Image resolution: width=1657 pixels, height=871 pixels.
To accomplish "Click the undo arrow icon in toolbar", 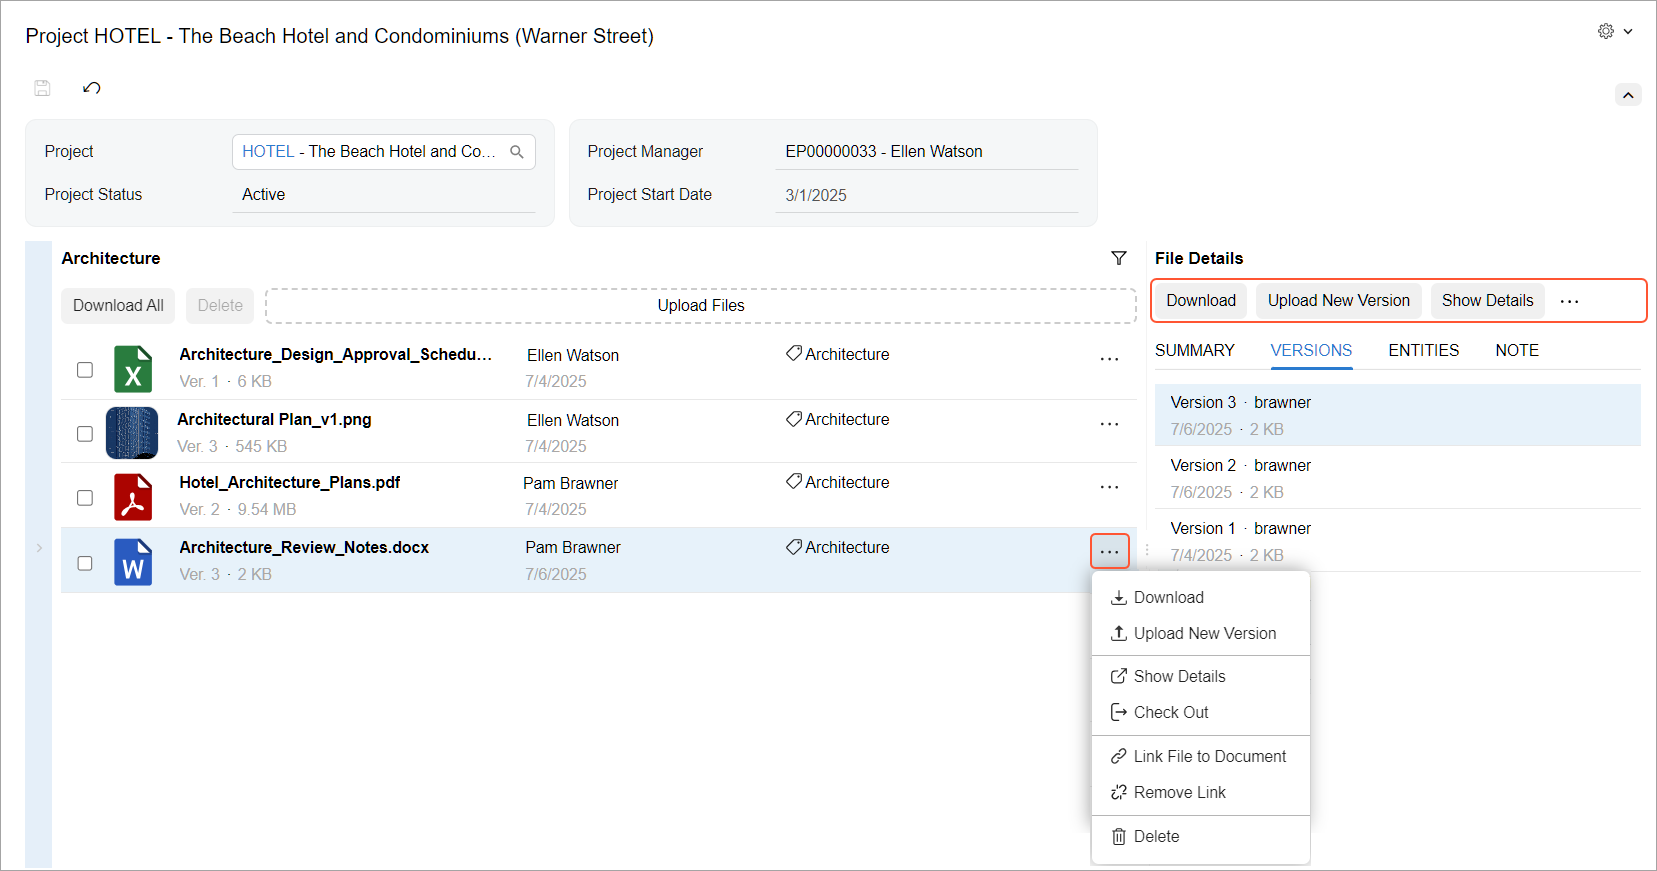I will pyautogui.click(x=92, y=88).
